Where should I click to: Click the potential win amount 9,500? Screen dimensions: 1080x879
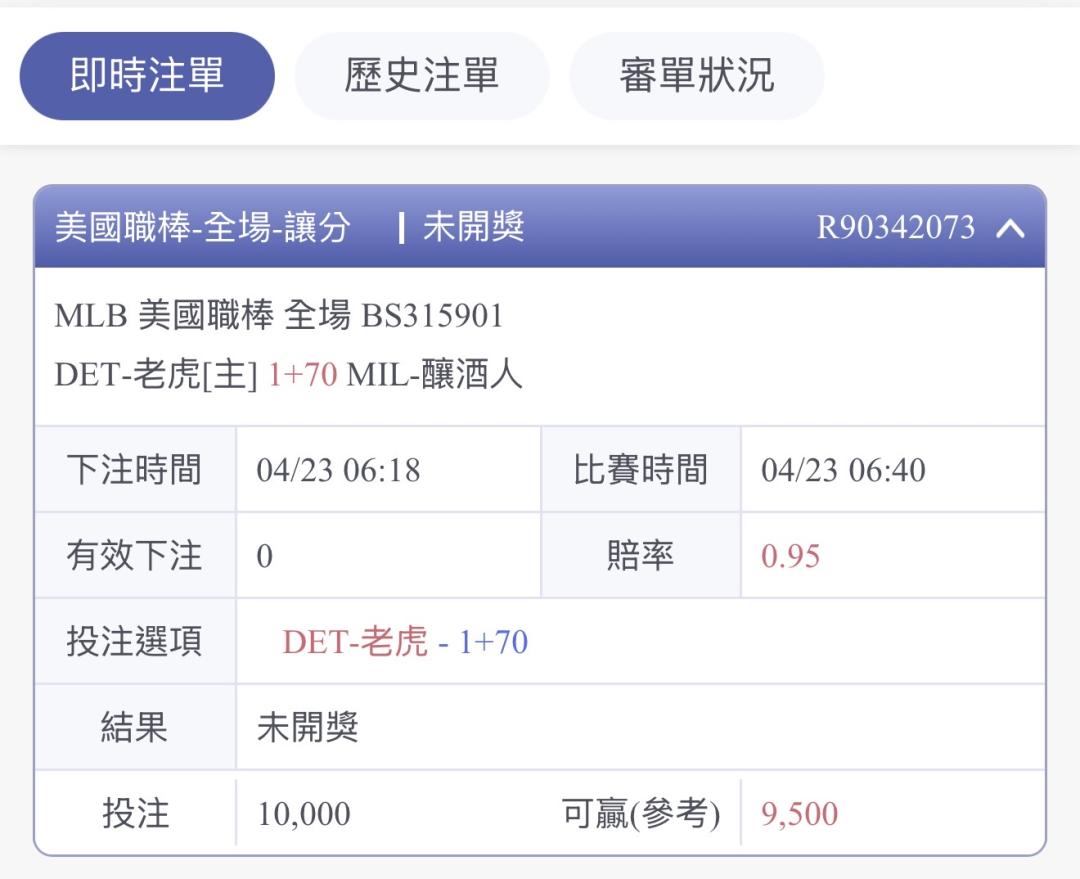coord(799,814)
